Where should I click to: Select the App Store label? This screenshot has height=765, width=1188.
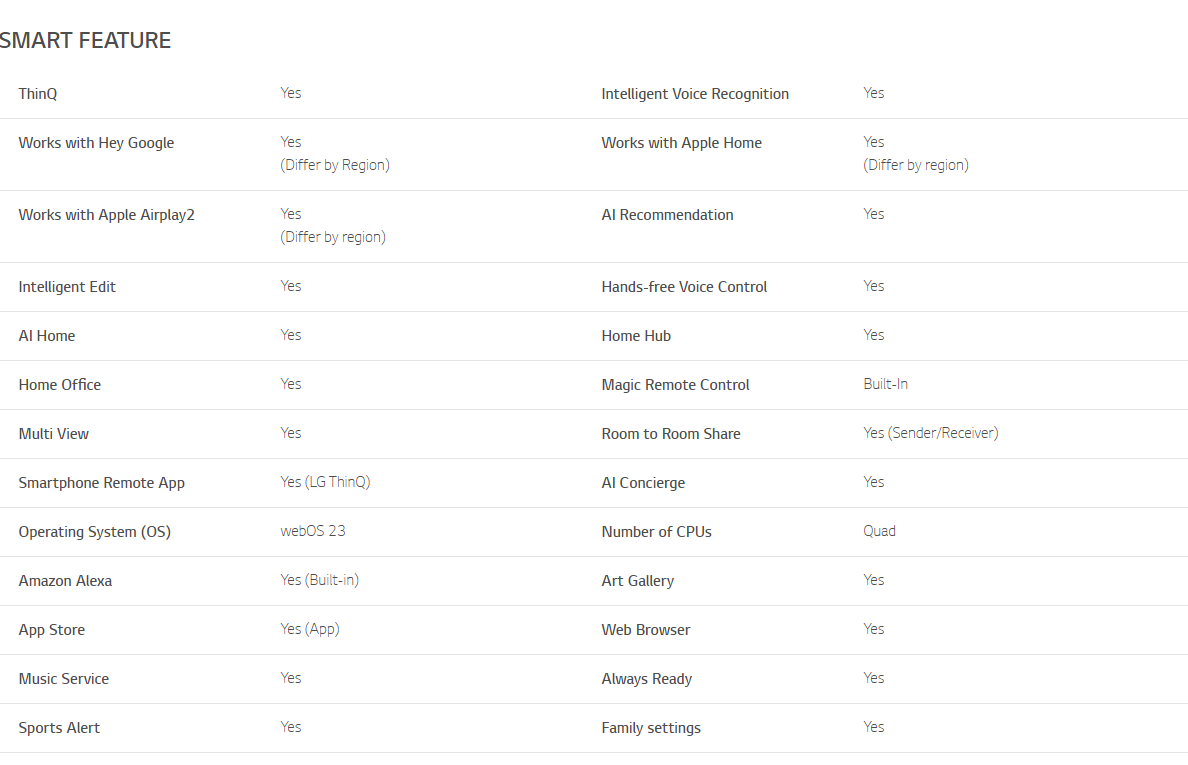click(x=52, y=630)
